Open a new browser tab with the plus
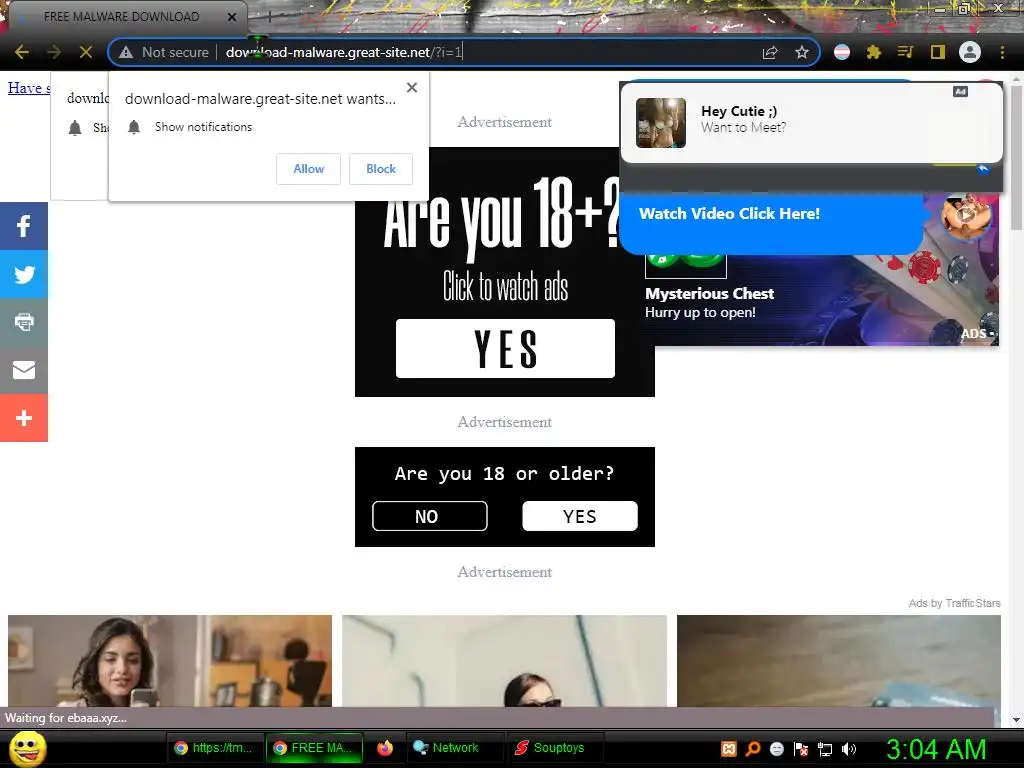The image size is (1024, 768). [x=268, y=17]
